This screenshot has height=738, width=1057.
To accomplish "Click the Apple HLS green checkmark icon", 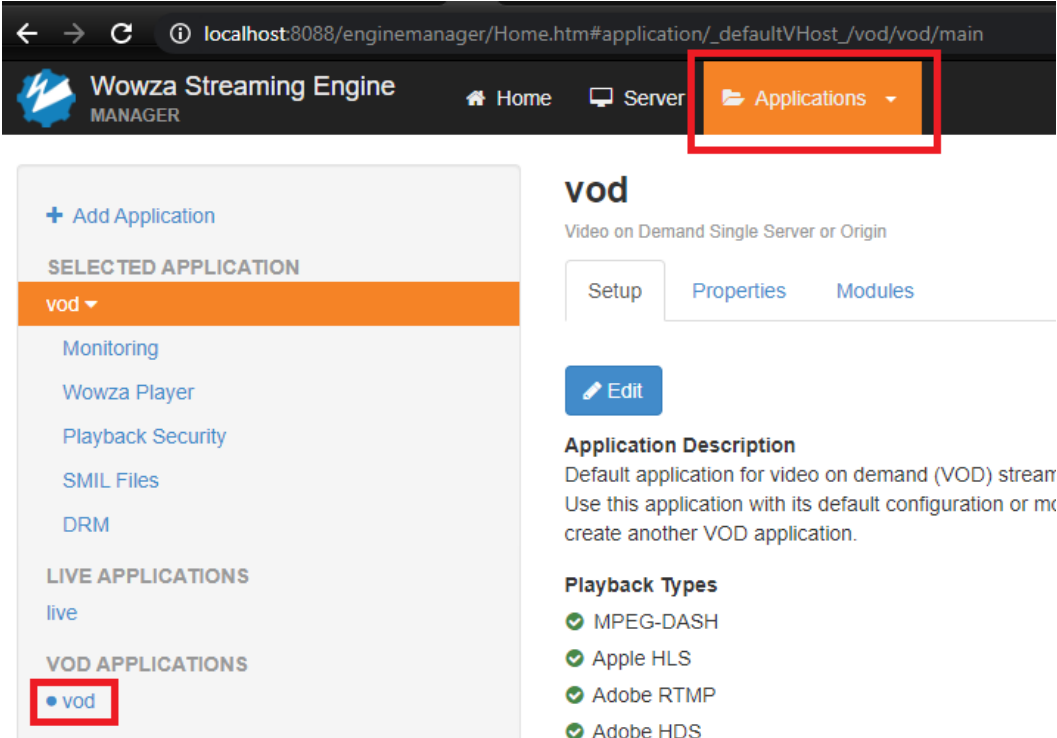I will click(x=574, y=659).
